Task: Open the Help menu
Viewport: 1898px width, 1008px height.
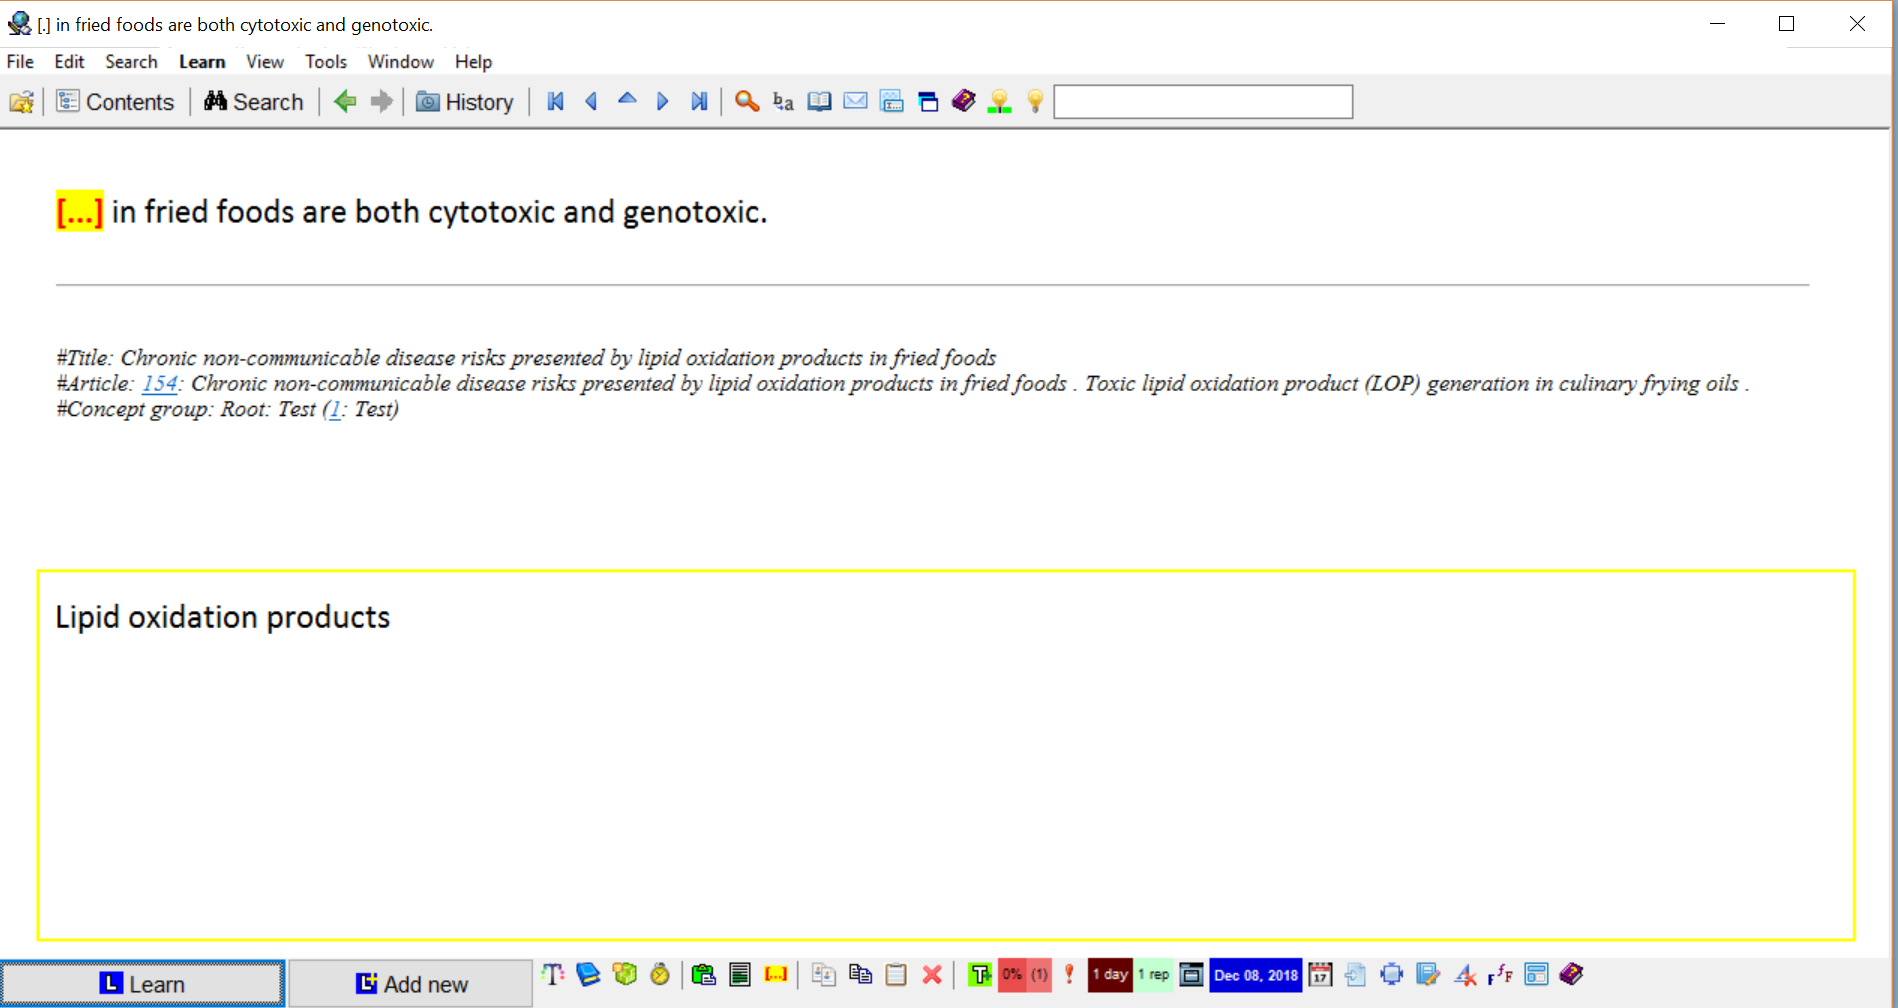Action: click(473, 62)
